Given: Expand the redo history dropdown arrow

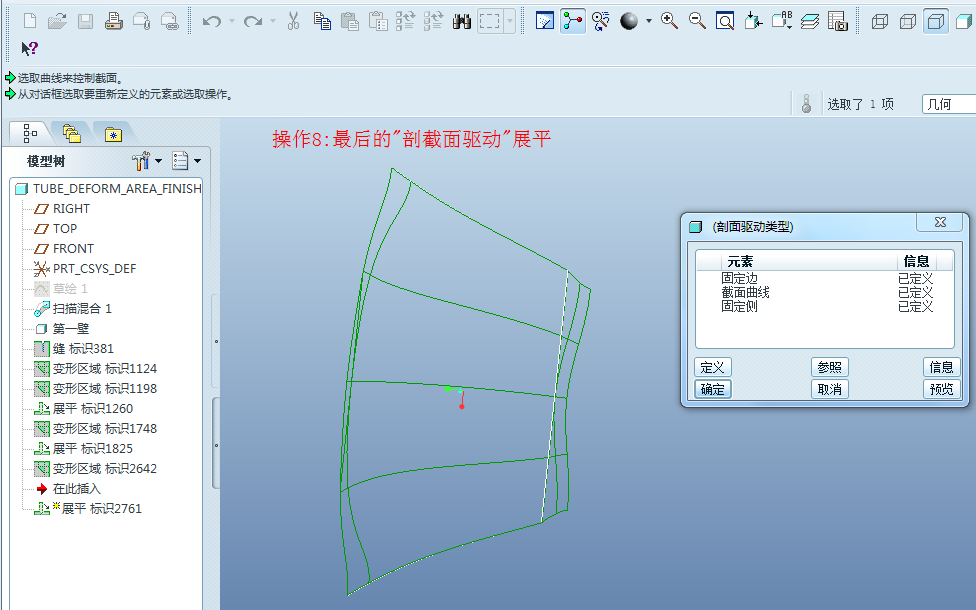Looking at the screenshot, I should tap(273, 21).
